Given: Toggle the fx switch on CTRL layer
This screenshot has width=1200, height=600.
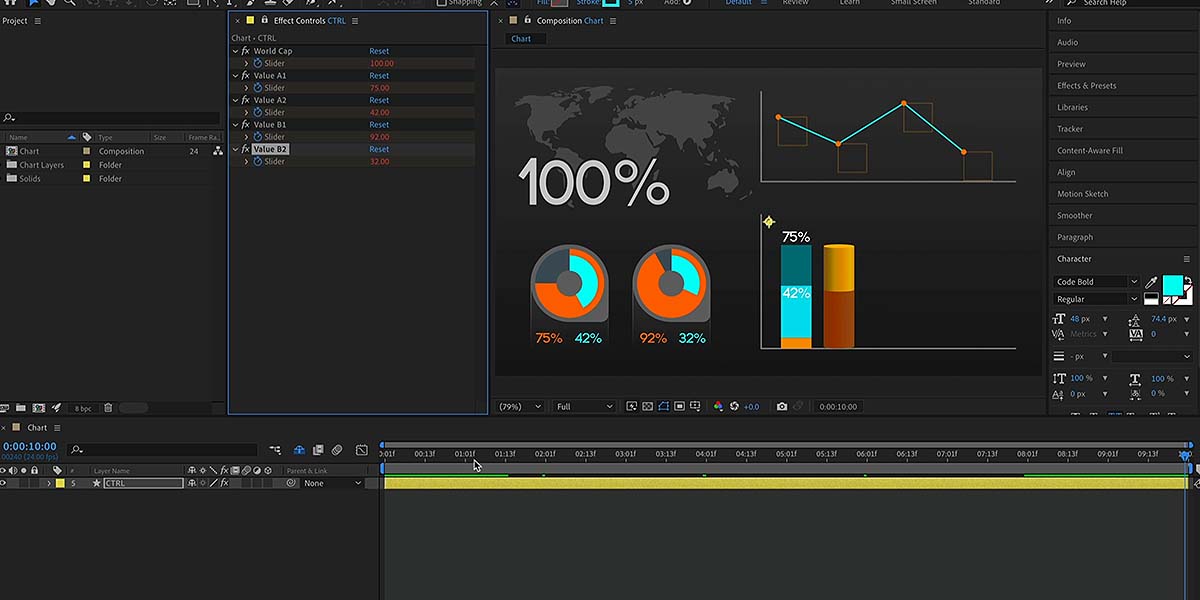Looking at the screenshot, I should (x=224, y=483).
